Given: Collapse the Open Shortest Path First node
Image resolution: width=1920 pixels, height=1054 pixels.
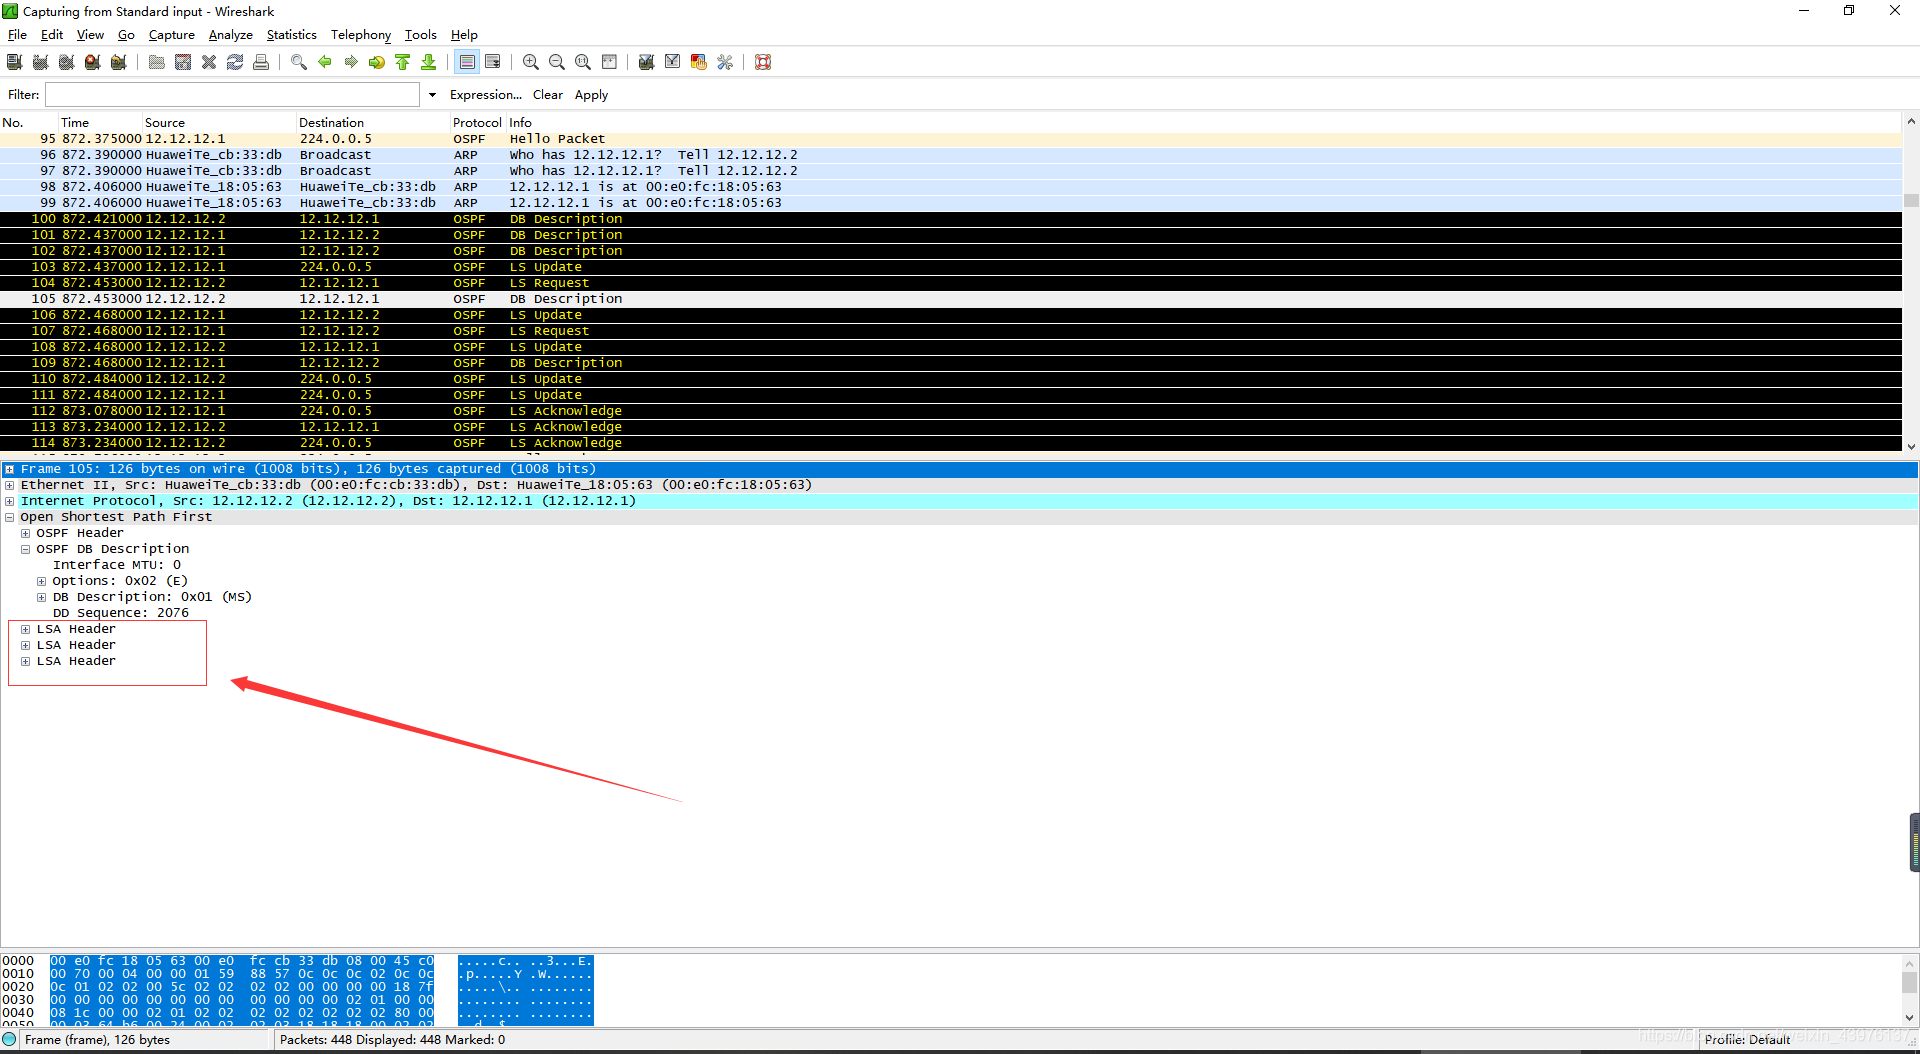Looking at the screenshot, I should pyautogui.click(x=9, y=517).
